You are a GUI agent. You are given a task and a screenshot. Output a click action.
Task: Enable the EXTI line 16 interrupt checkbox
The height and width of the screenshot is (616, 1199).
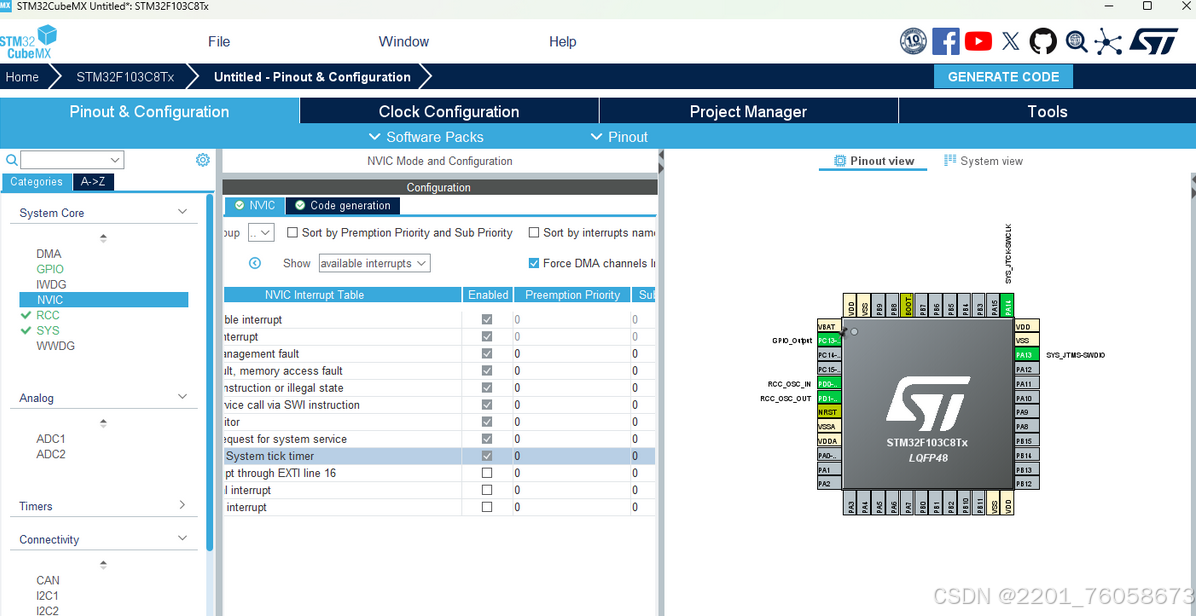tap(487, 473)
